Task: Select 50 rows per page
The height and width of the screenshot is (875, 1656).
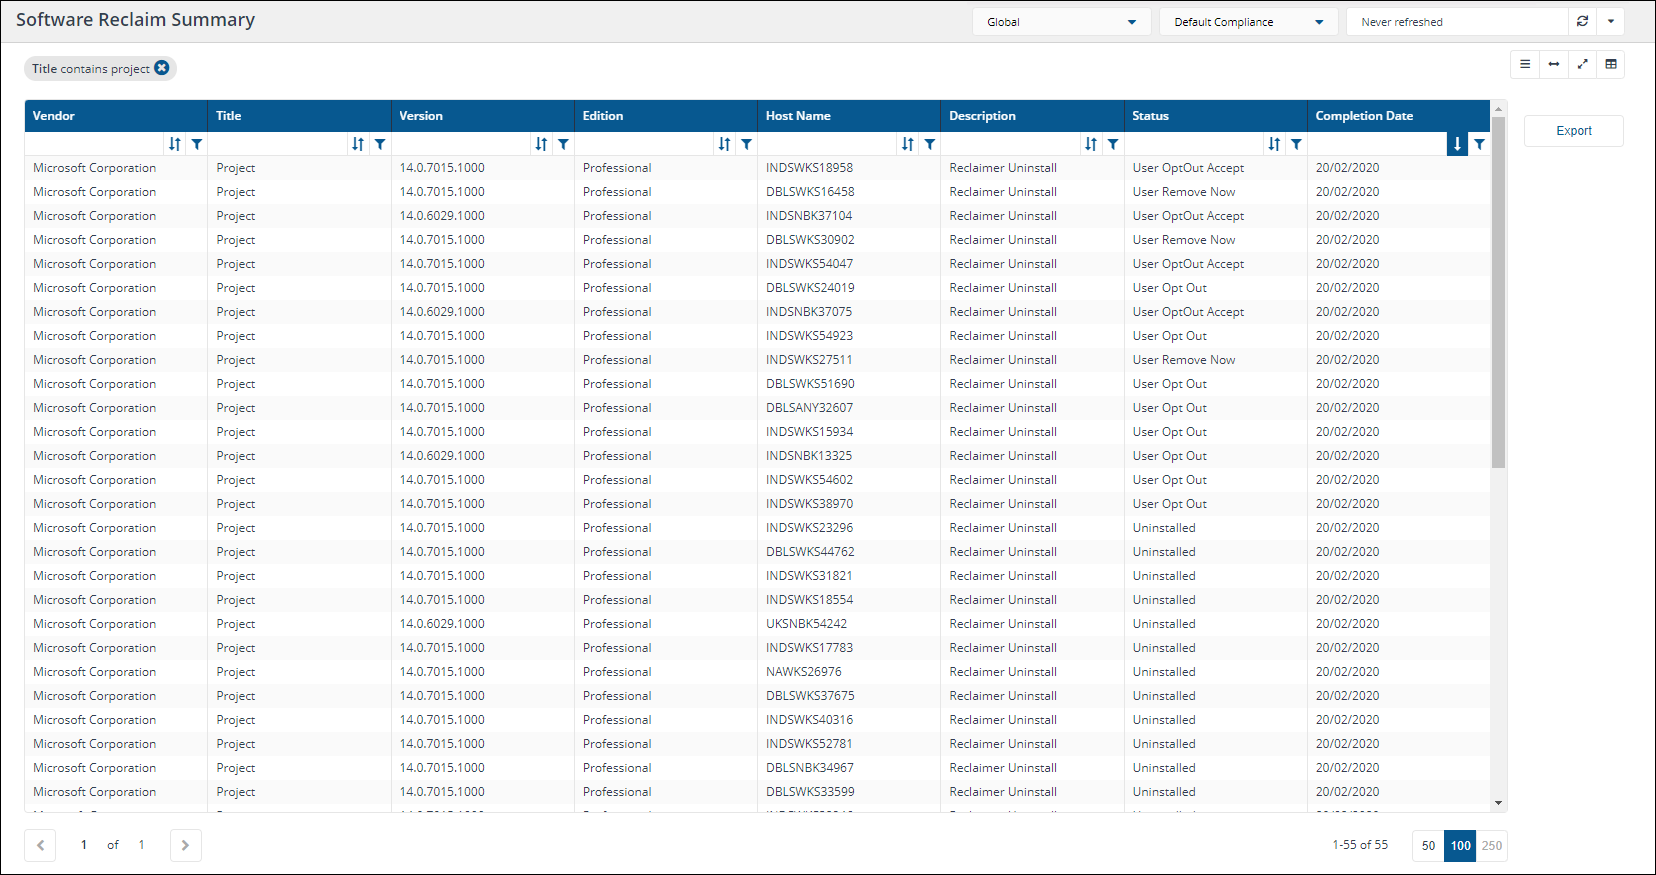Action: click(x=1428, y=845)
